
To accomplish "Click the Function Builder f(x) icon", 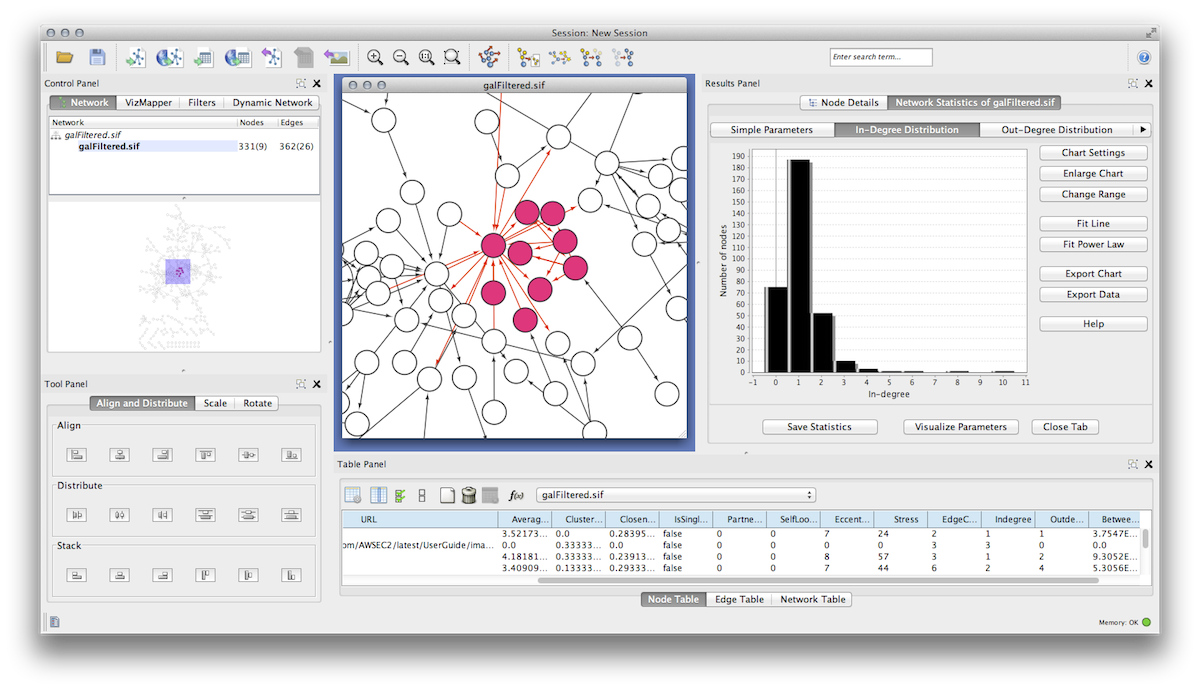I will pos(517,495).
